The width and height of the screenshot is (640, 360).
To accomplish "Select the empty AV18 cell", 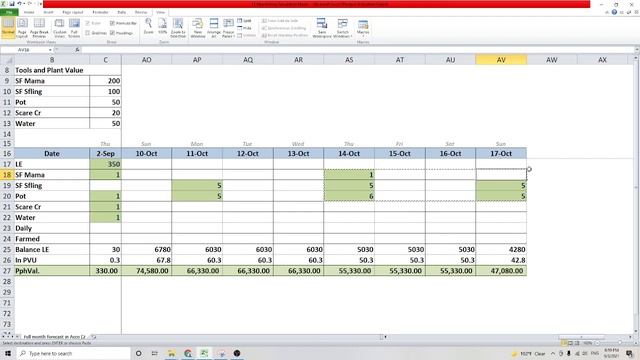I will [501, 175].
